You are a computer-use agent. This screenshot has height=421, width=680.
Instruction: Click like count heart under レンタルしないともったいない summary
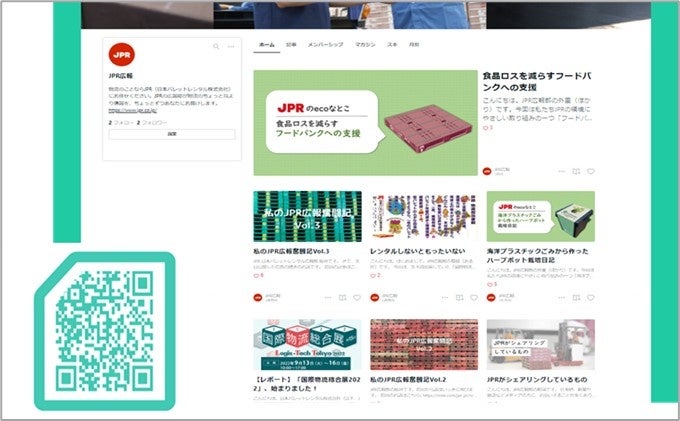373,275
